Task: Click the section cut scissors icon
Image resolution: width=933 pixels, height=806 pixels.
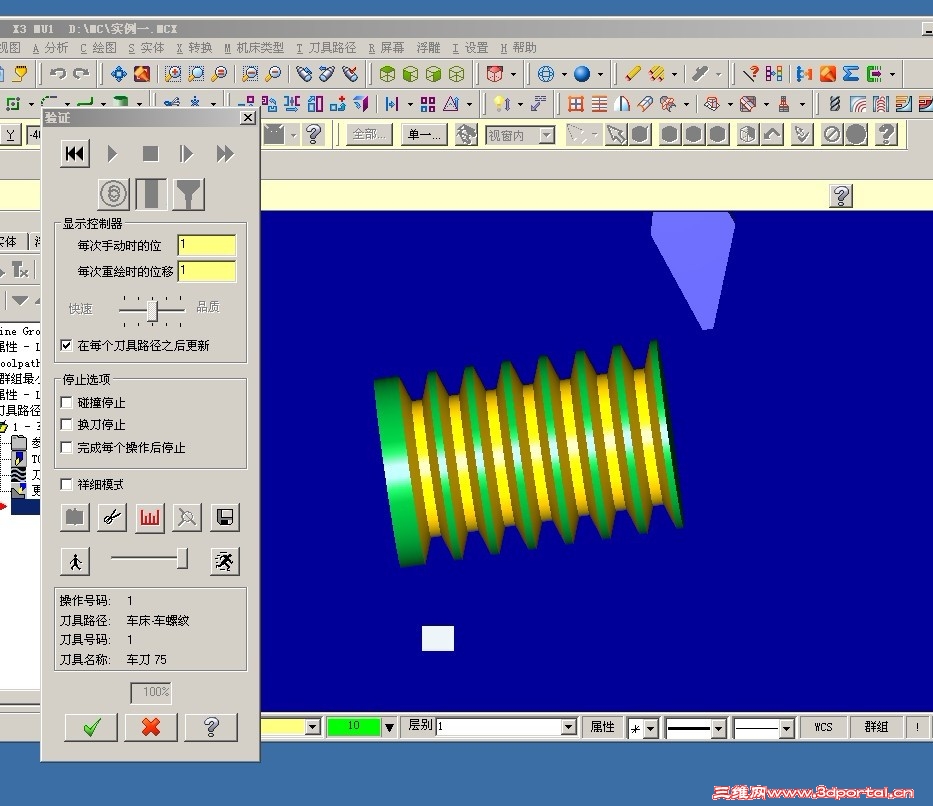Action: 112,517
